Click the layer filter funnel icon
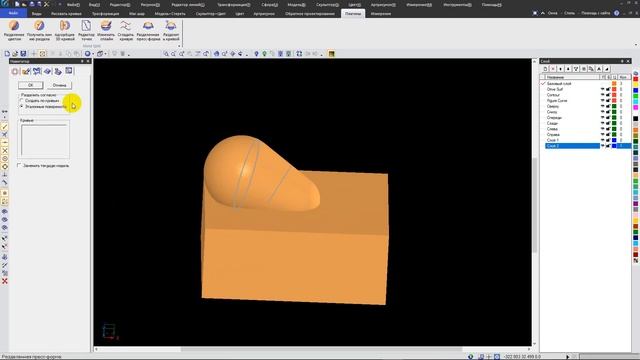 [576, 69]
